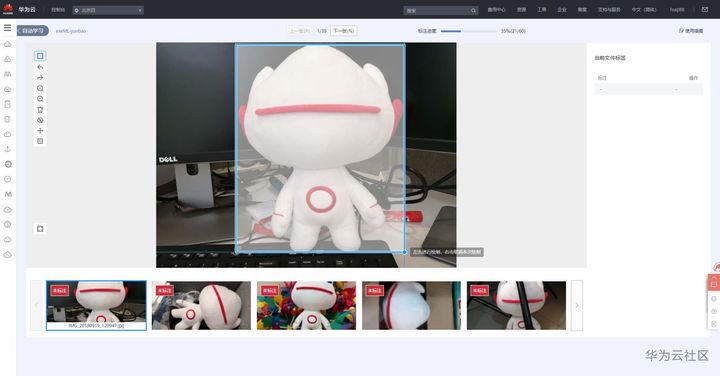Viewport: 720px width, 376px height.
Task: Open the region selector dropdown
Action: click(108, 10)
